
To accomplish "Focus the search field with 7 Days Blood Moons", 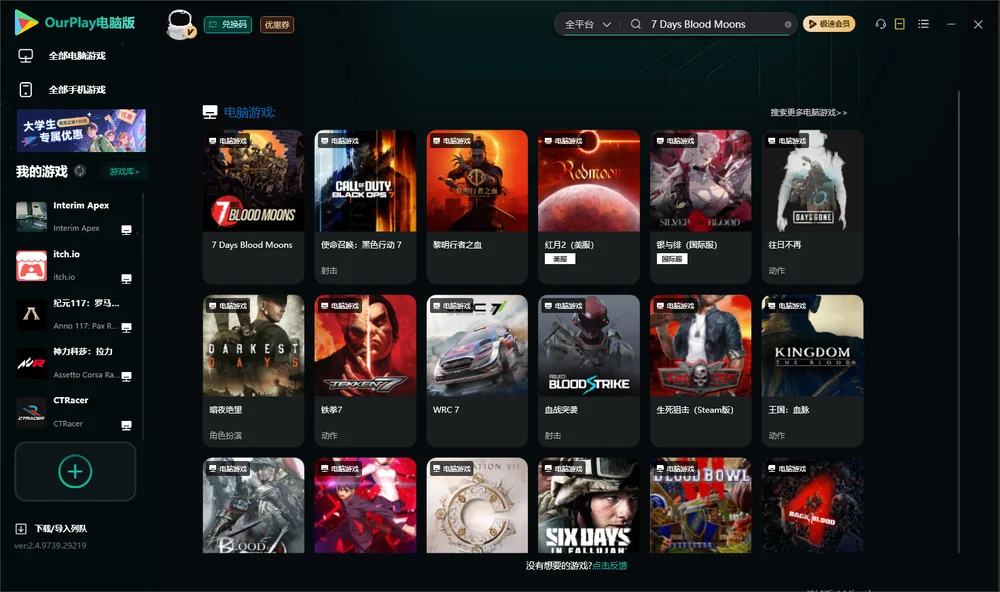I will [713, 24].
